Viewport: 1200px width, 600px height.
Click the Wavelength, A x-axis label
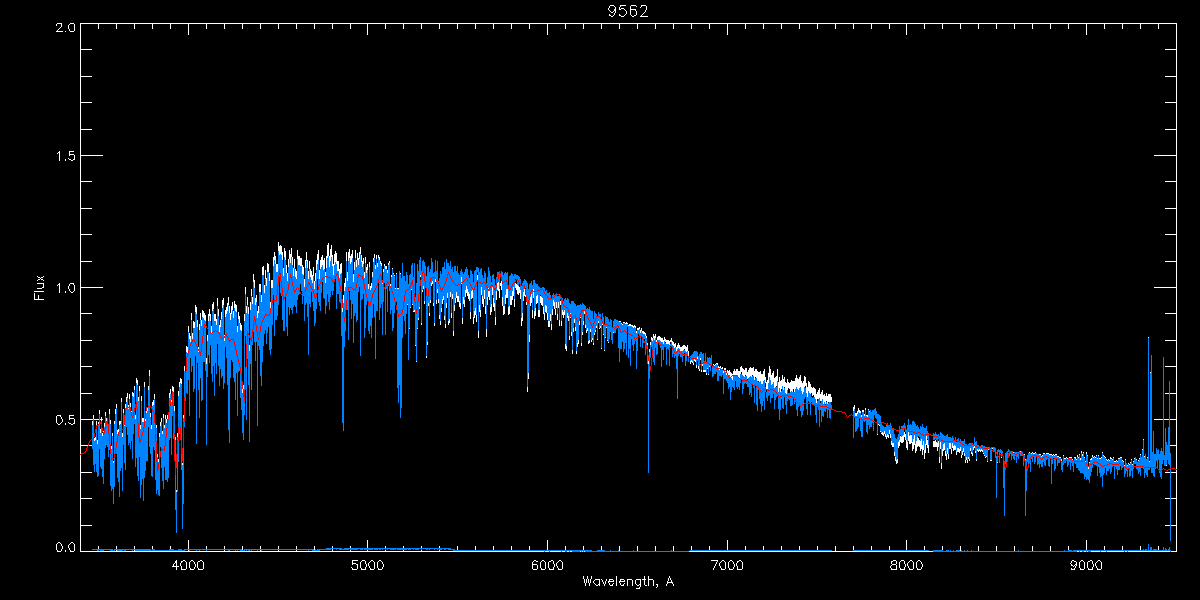point(628,581)
